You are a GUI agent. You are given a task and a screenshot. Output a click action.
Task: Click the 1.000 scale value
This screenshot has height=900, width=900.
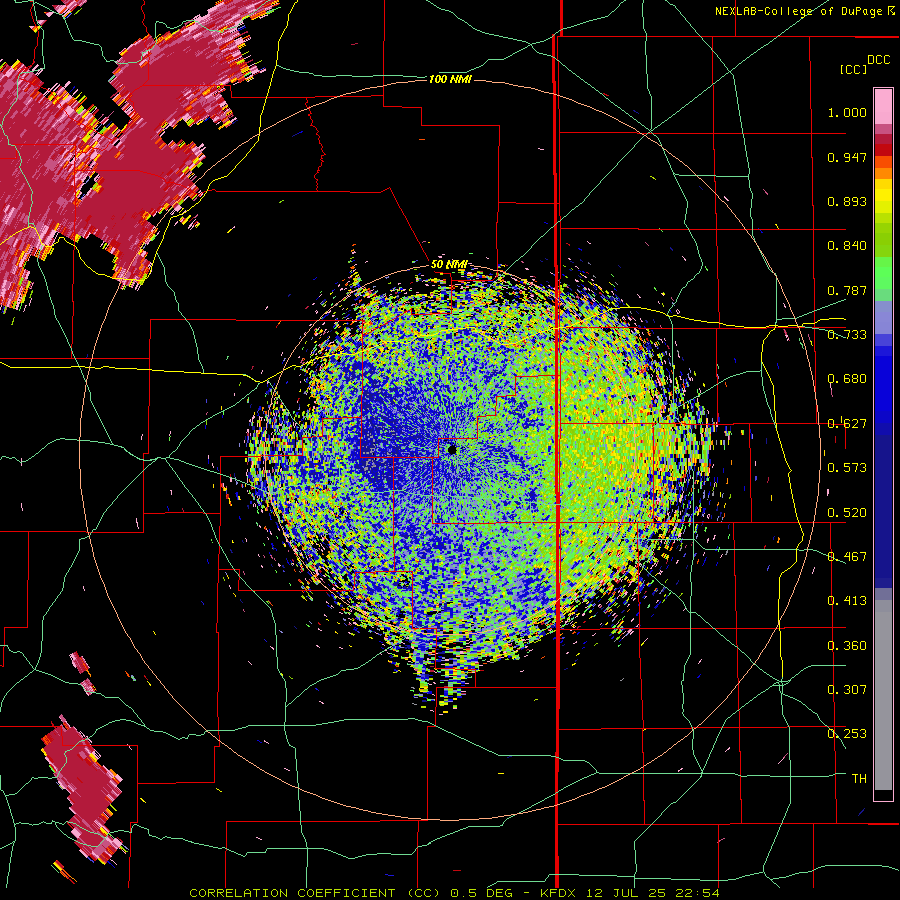coord(847,112)
